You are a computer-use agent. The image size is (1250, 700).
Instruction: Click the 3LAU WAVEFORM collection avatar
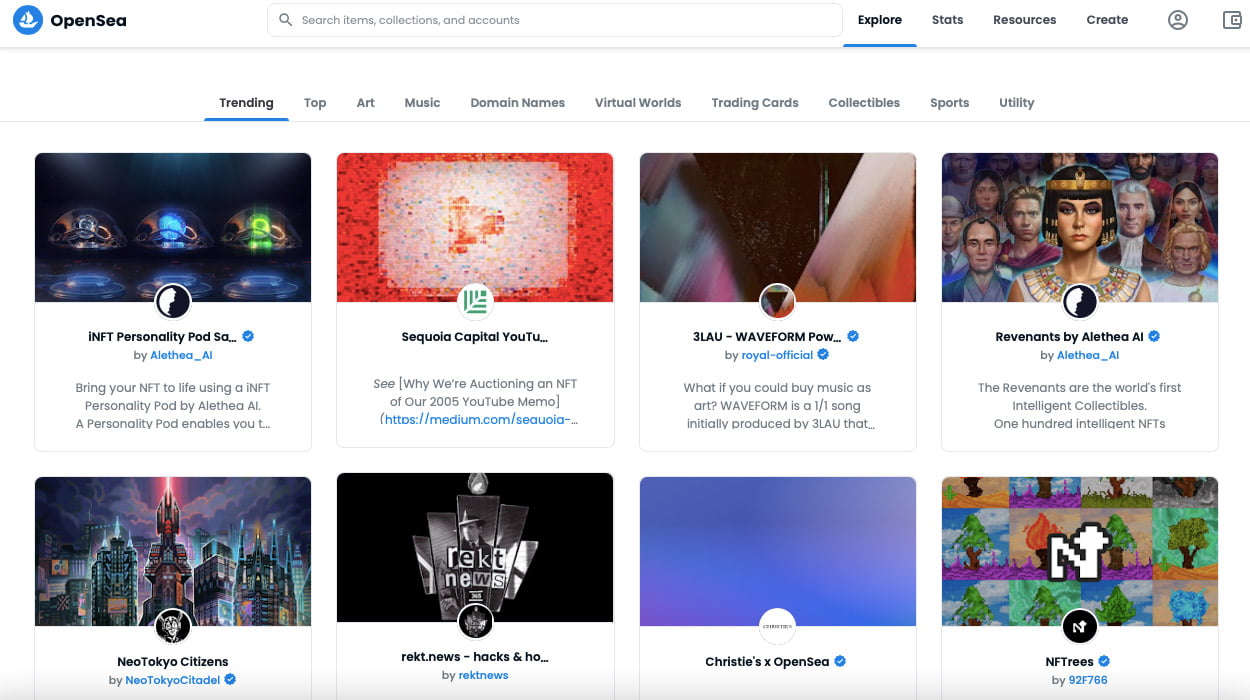(778, 301)
